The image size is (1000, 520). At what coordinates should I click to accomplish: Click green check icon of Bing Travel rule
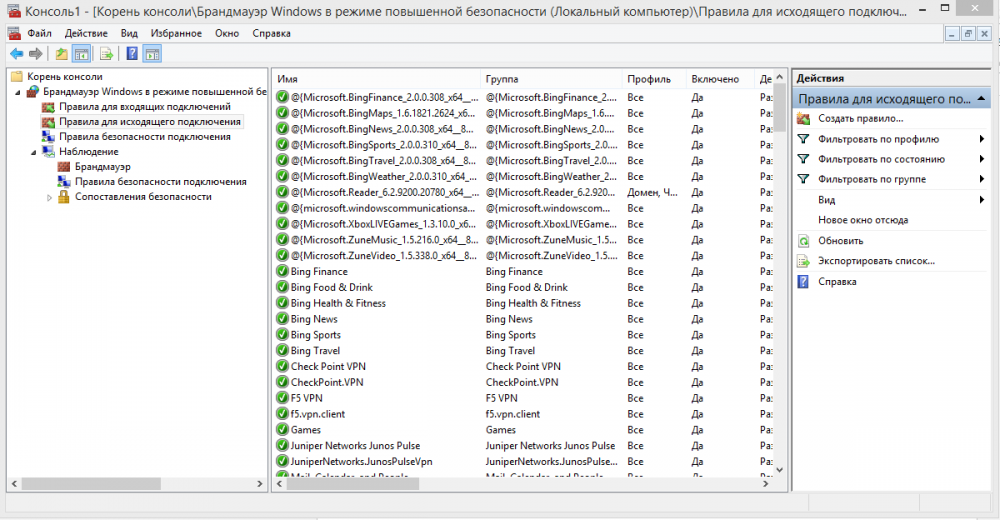282,351
